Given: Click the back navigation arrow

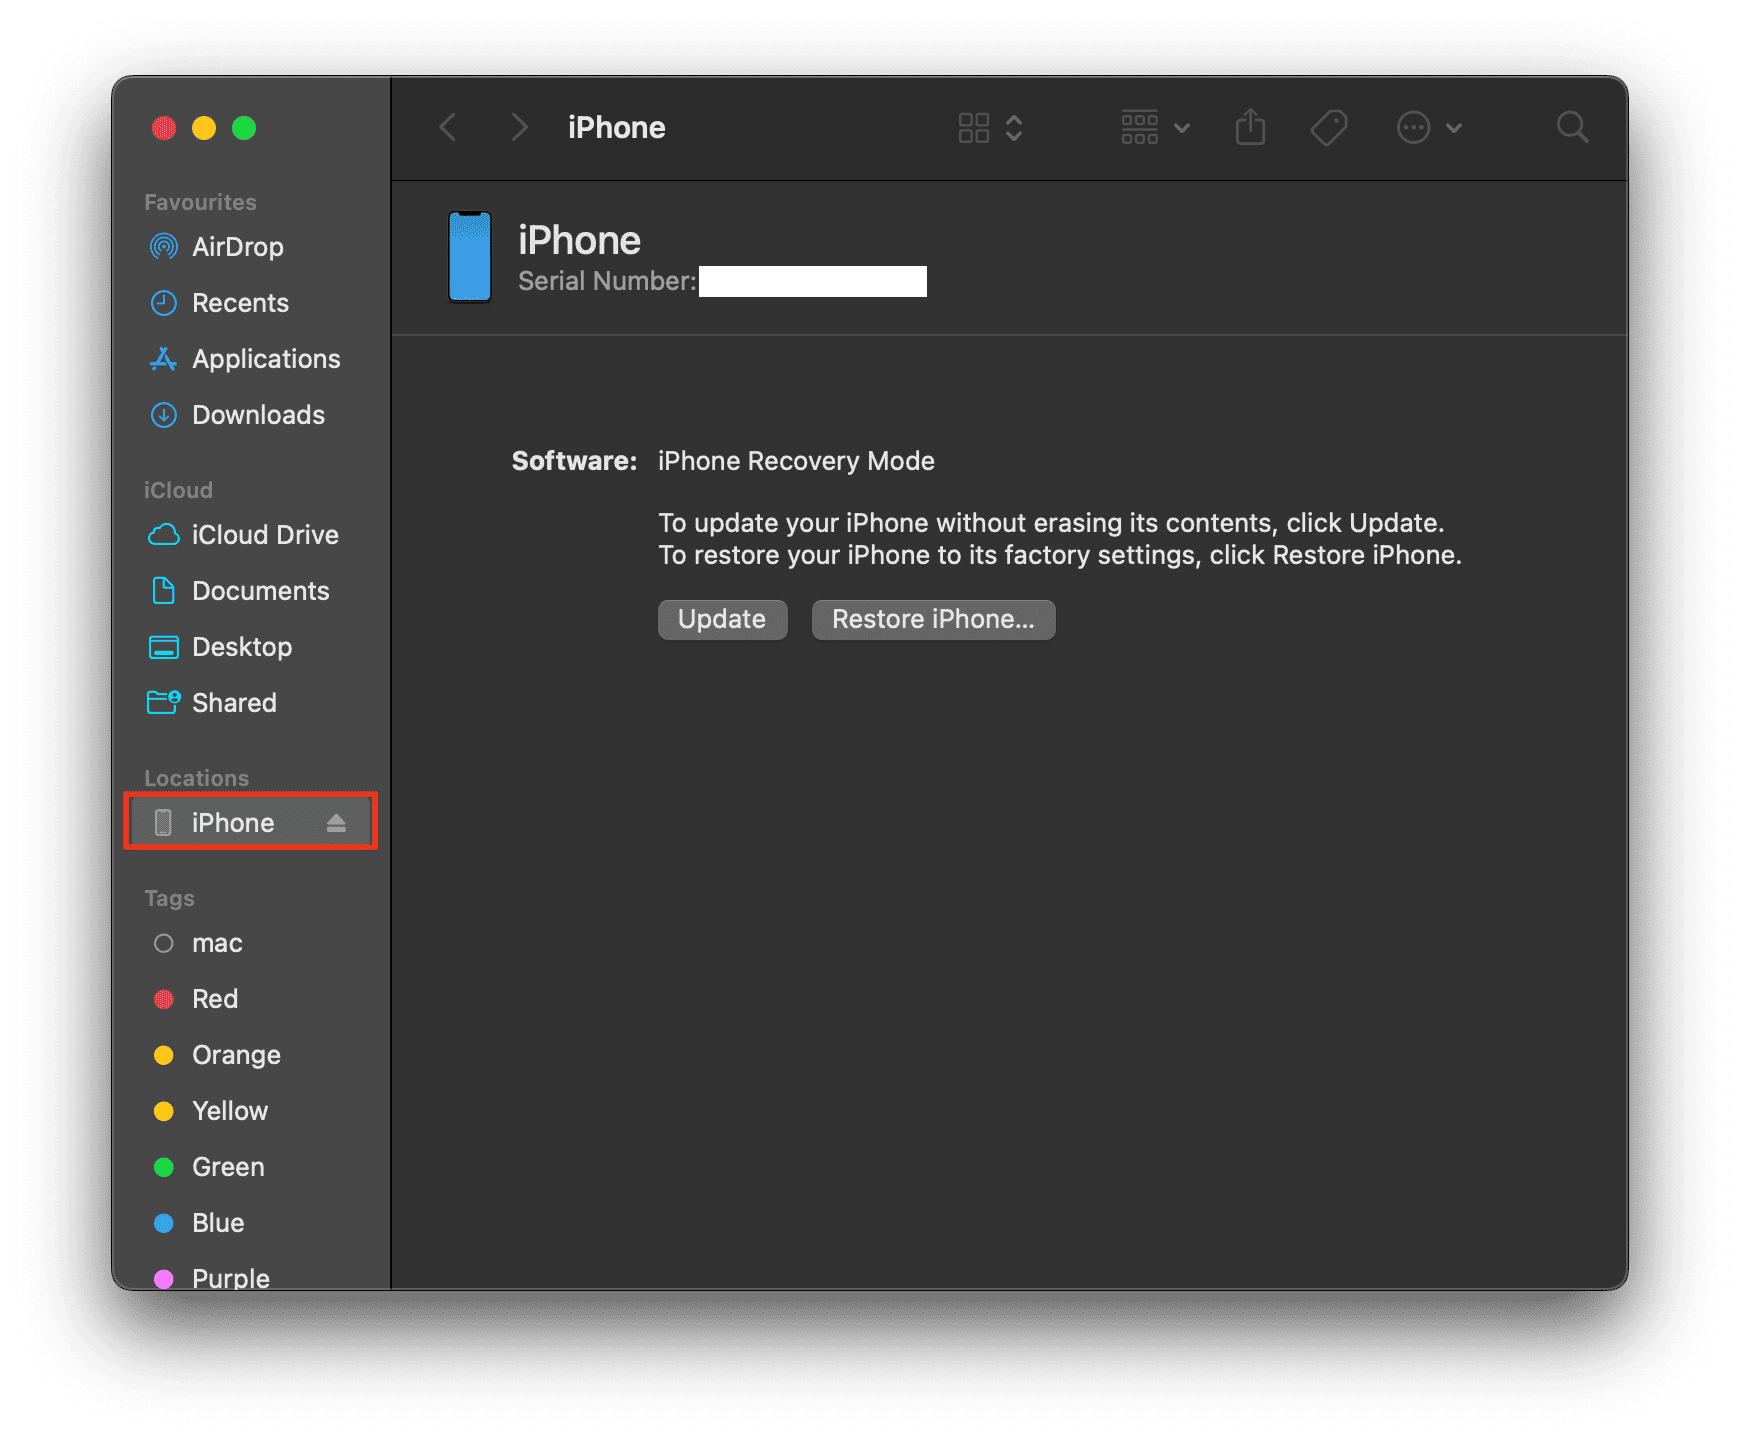Looking at the screenshot, I should pyautogui.click(x=448, y=128).
